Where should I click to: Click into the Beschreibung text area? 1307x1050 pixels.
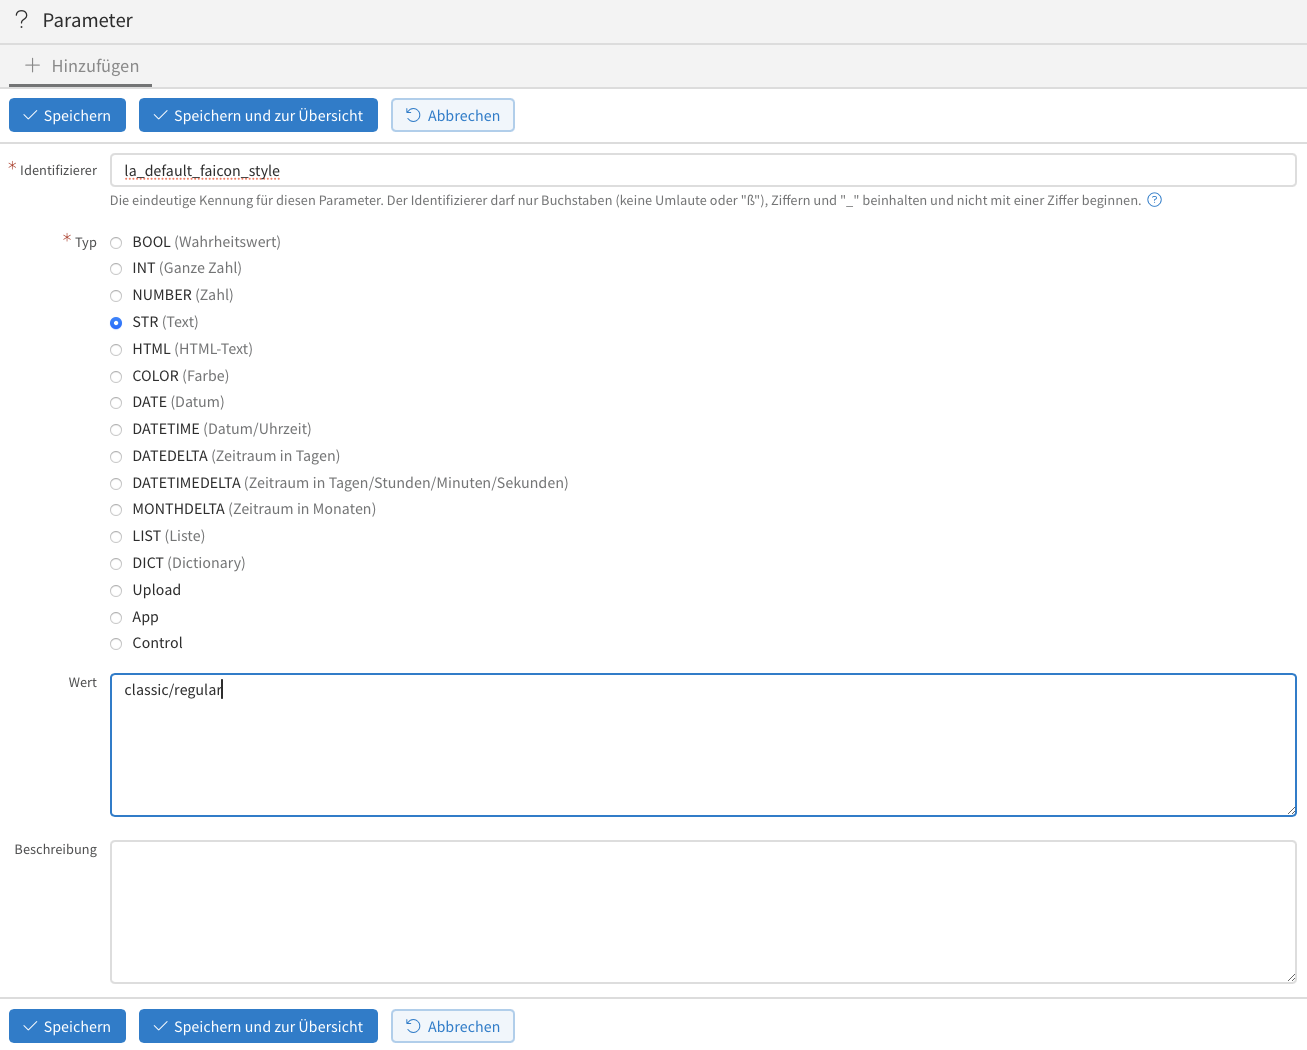703,912
